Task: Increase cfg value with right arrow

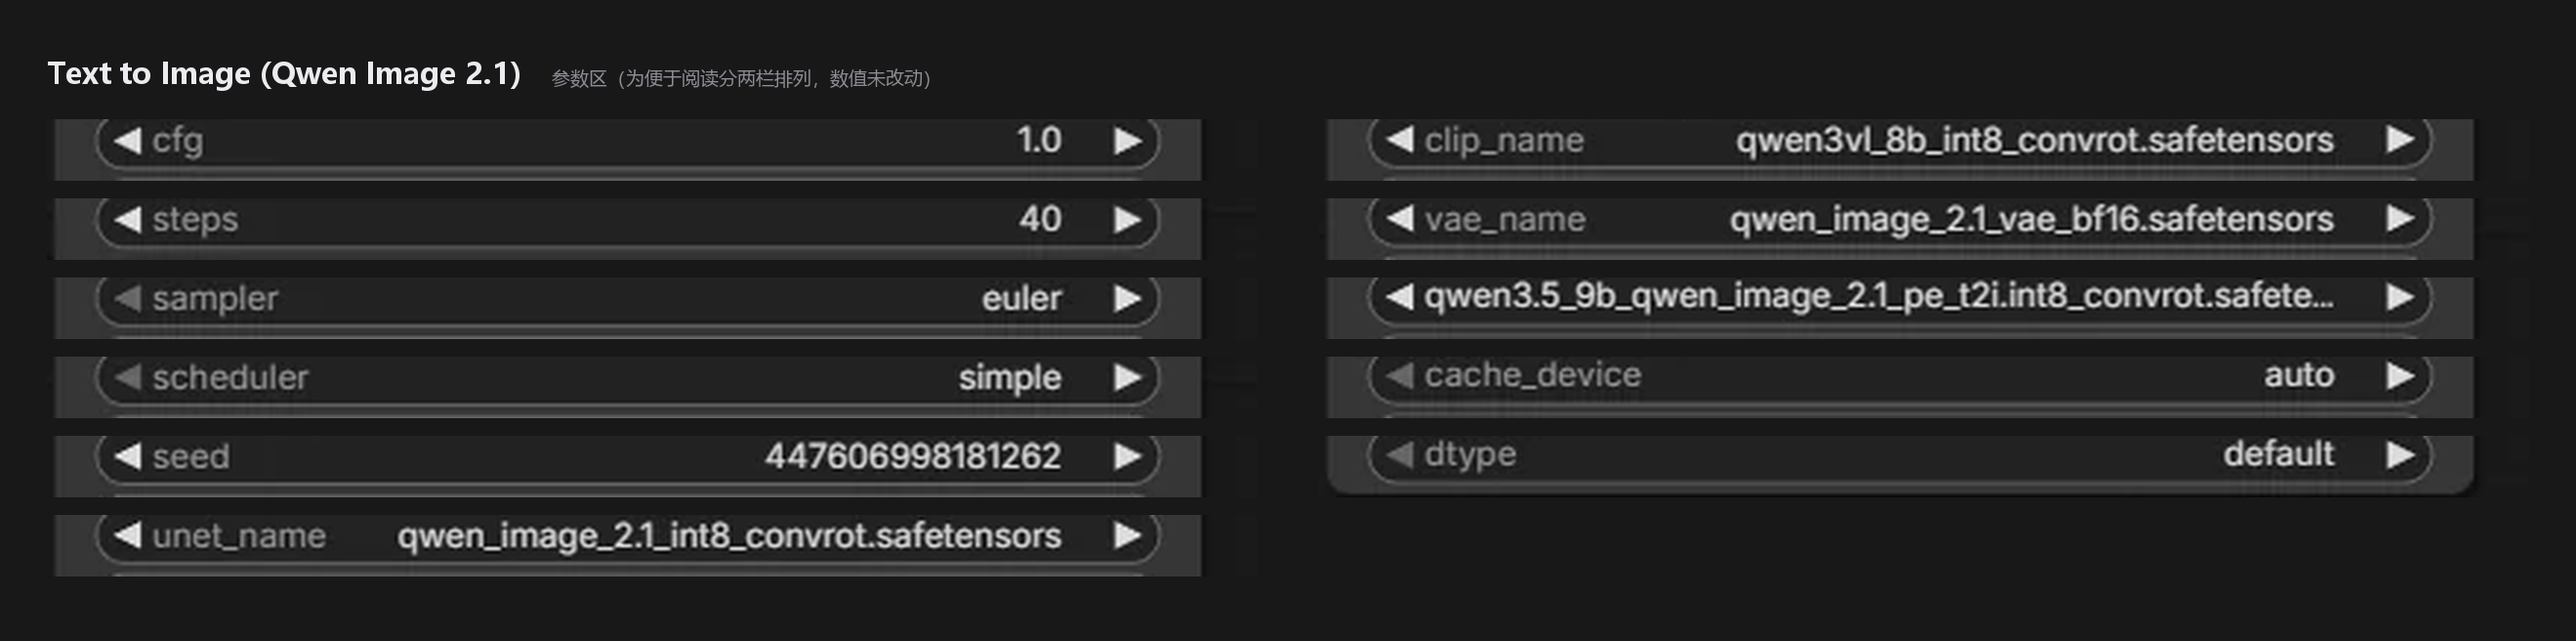Action: pos(1128,140)
